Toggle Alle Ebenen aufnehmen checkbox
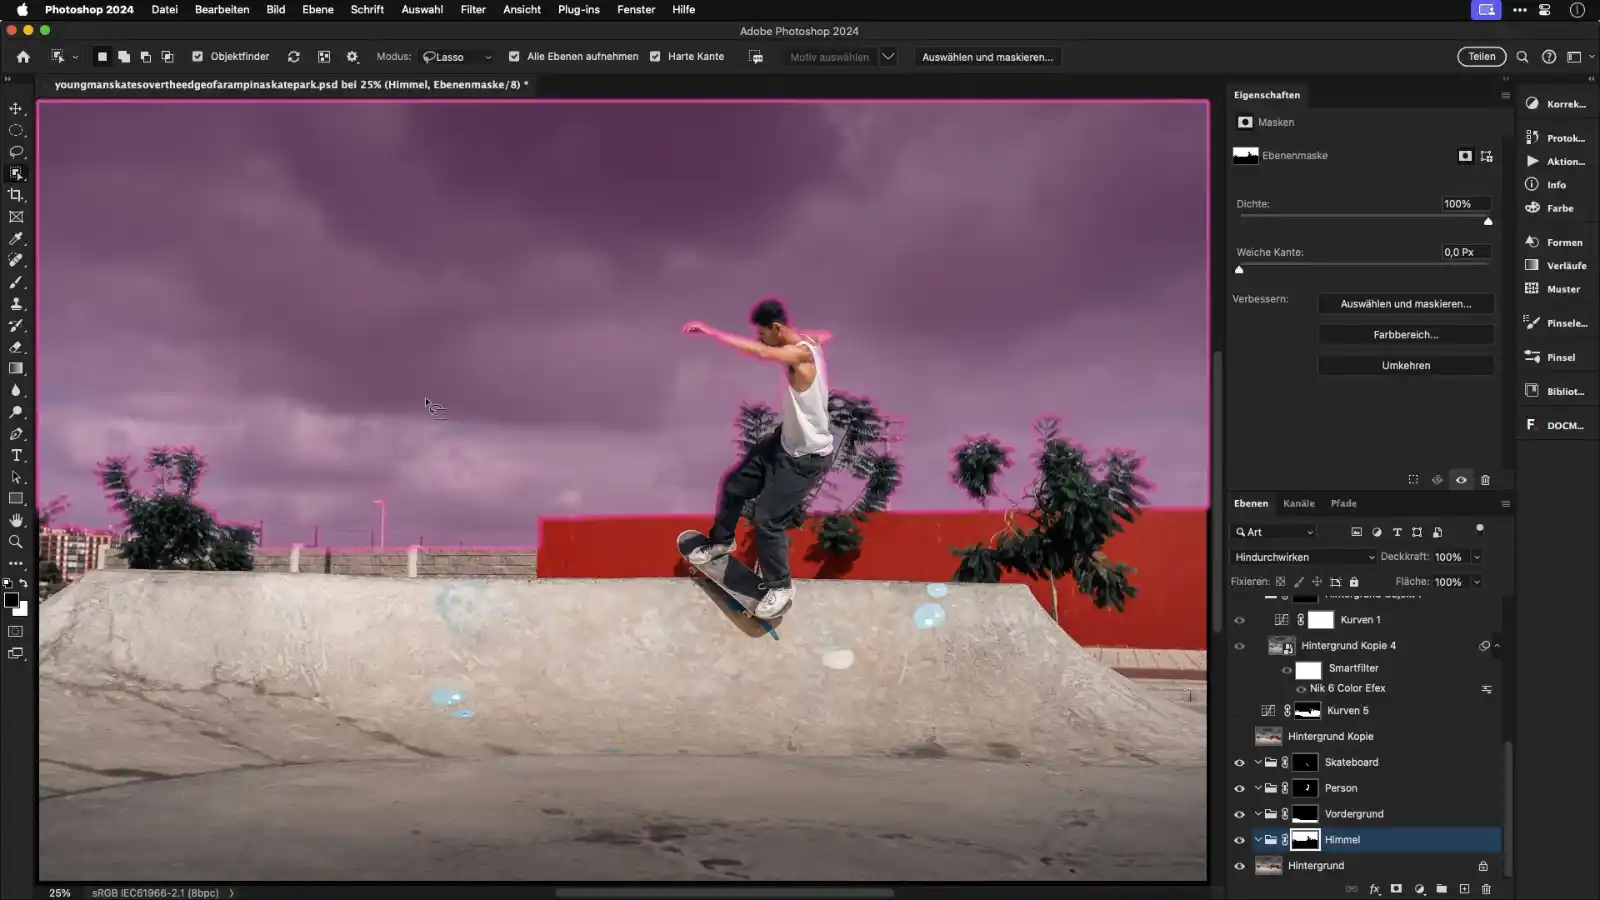 [514, 57]
